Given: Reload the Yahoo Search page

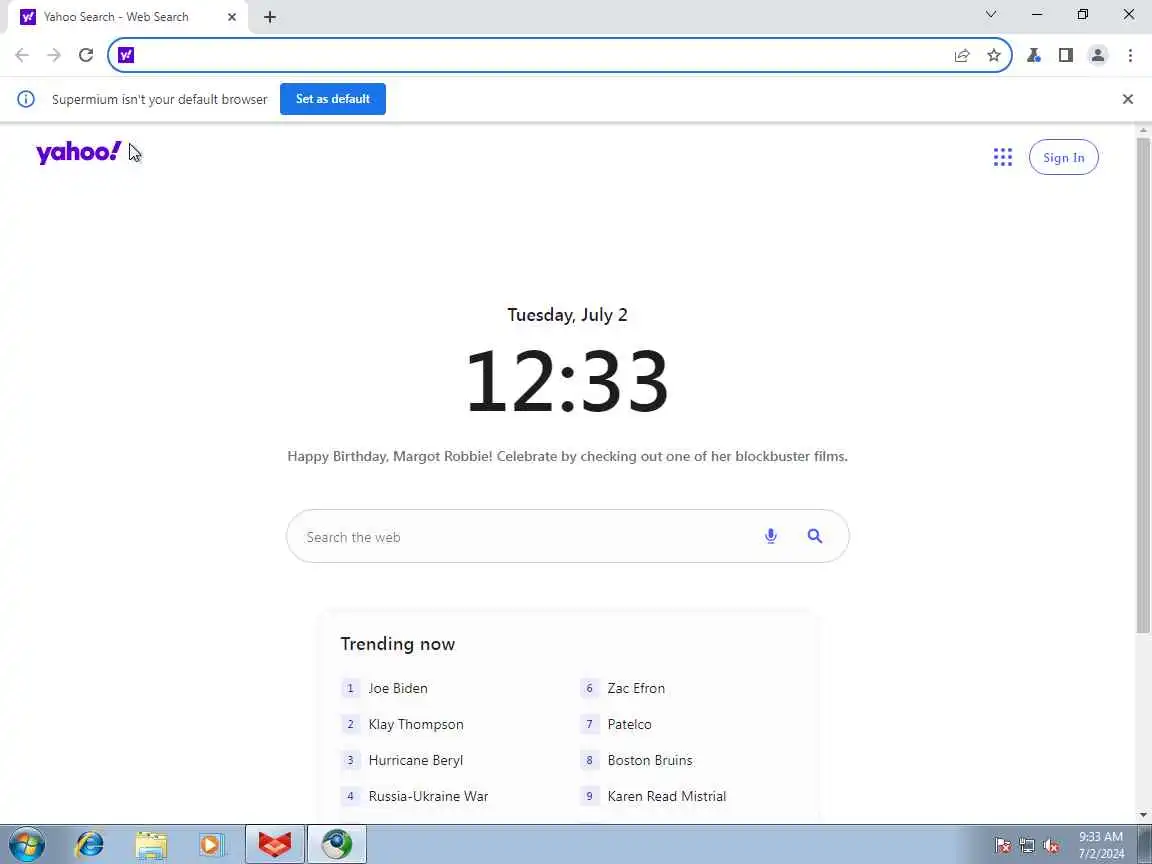Looking at the screenshot, I should tap(86, 55).
